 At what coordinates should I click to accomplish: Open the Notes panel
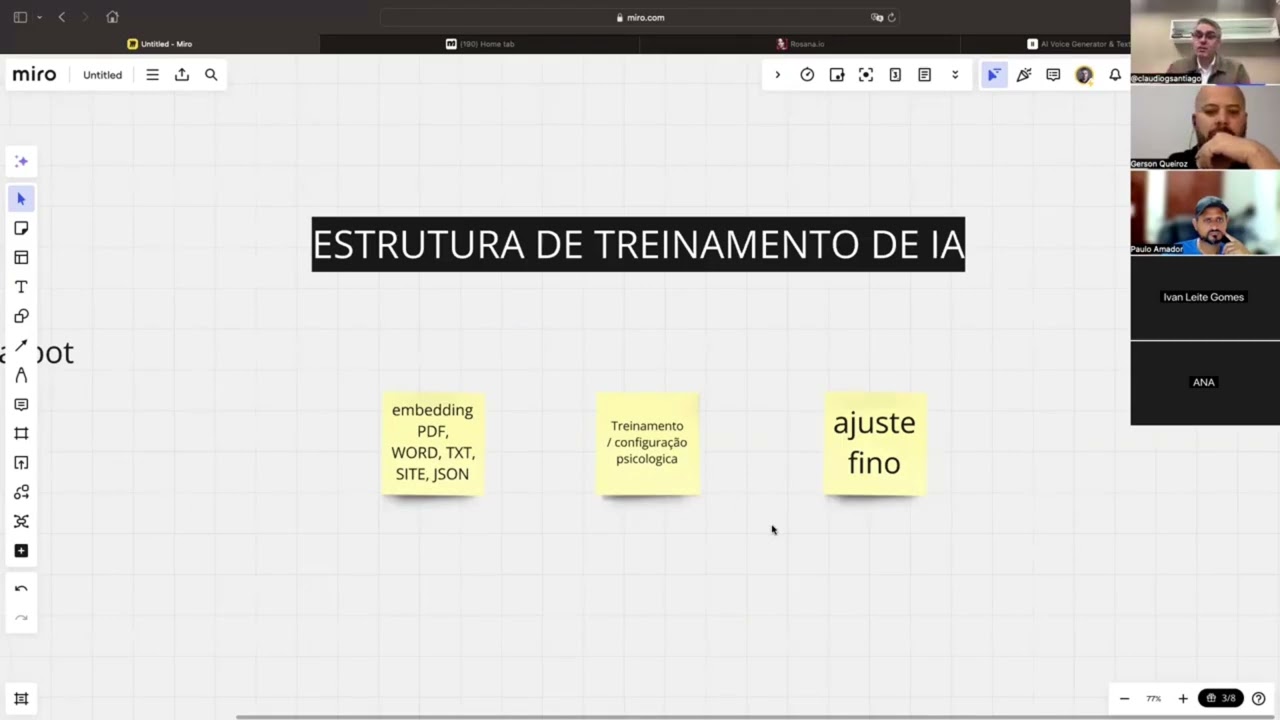click(x=925, y=75)
